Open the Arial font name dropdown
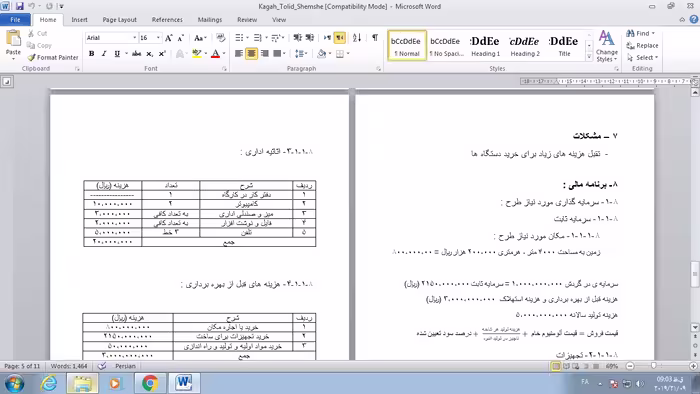The image size is (700, 394). coord(134,38)
